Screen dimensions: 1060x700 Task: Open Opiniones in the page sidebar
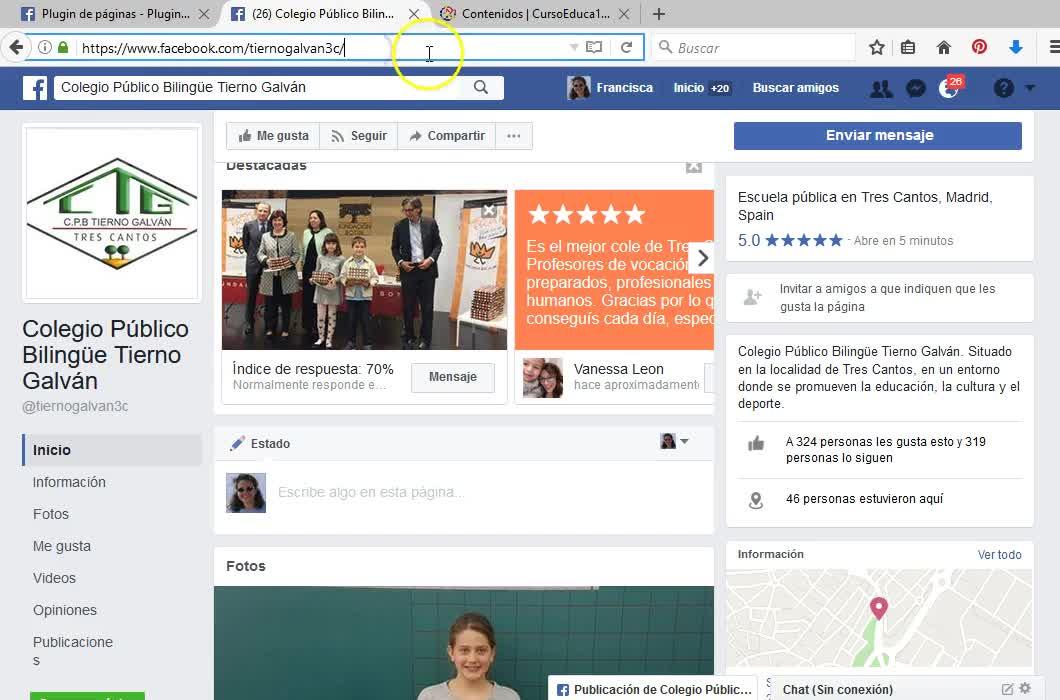click(x=64, y=610)
